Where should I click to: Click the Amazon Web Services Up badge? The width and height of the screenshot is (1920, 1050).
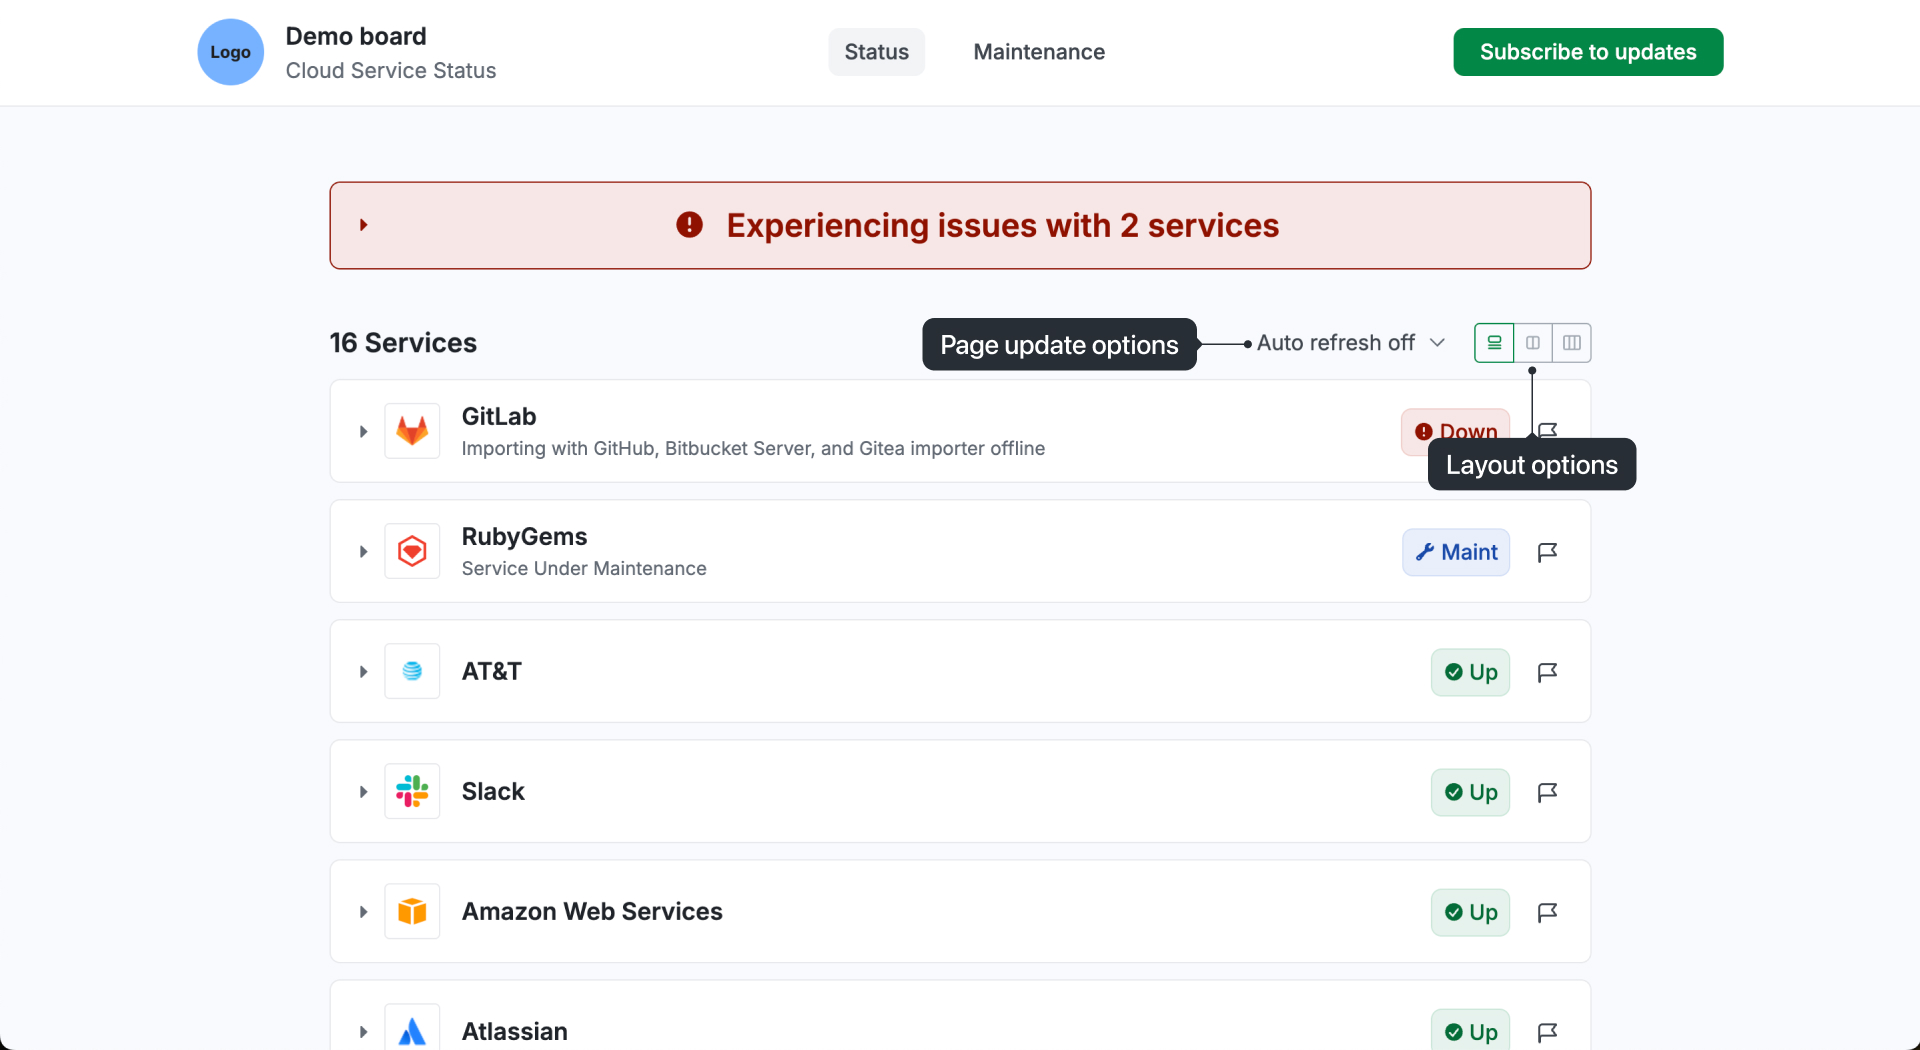point(1470,912)
